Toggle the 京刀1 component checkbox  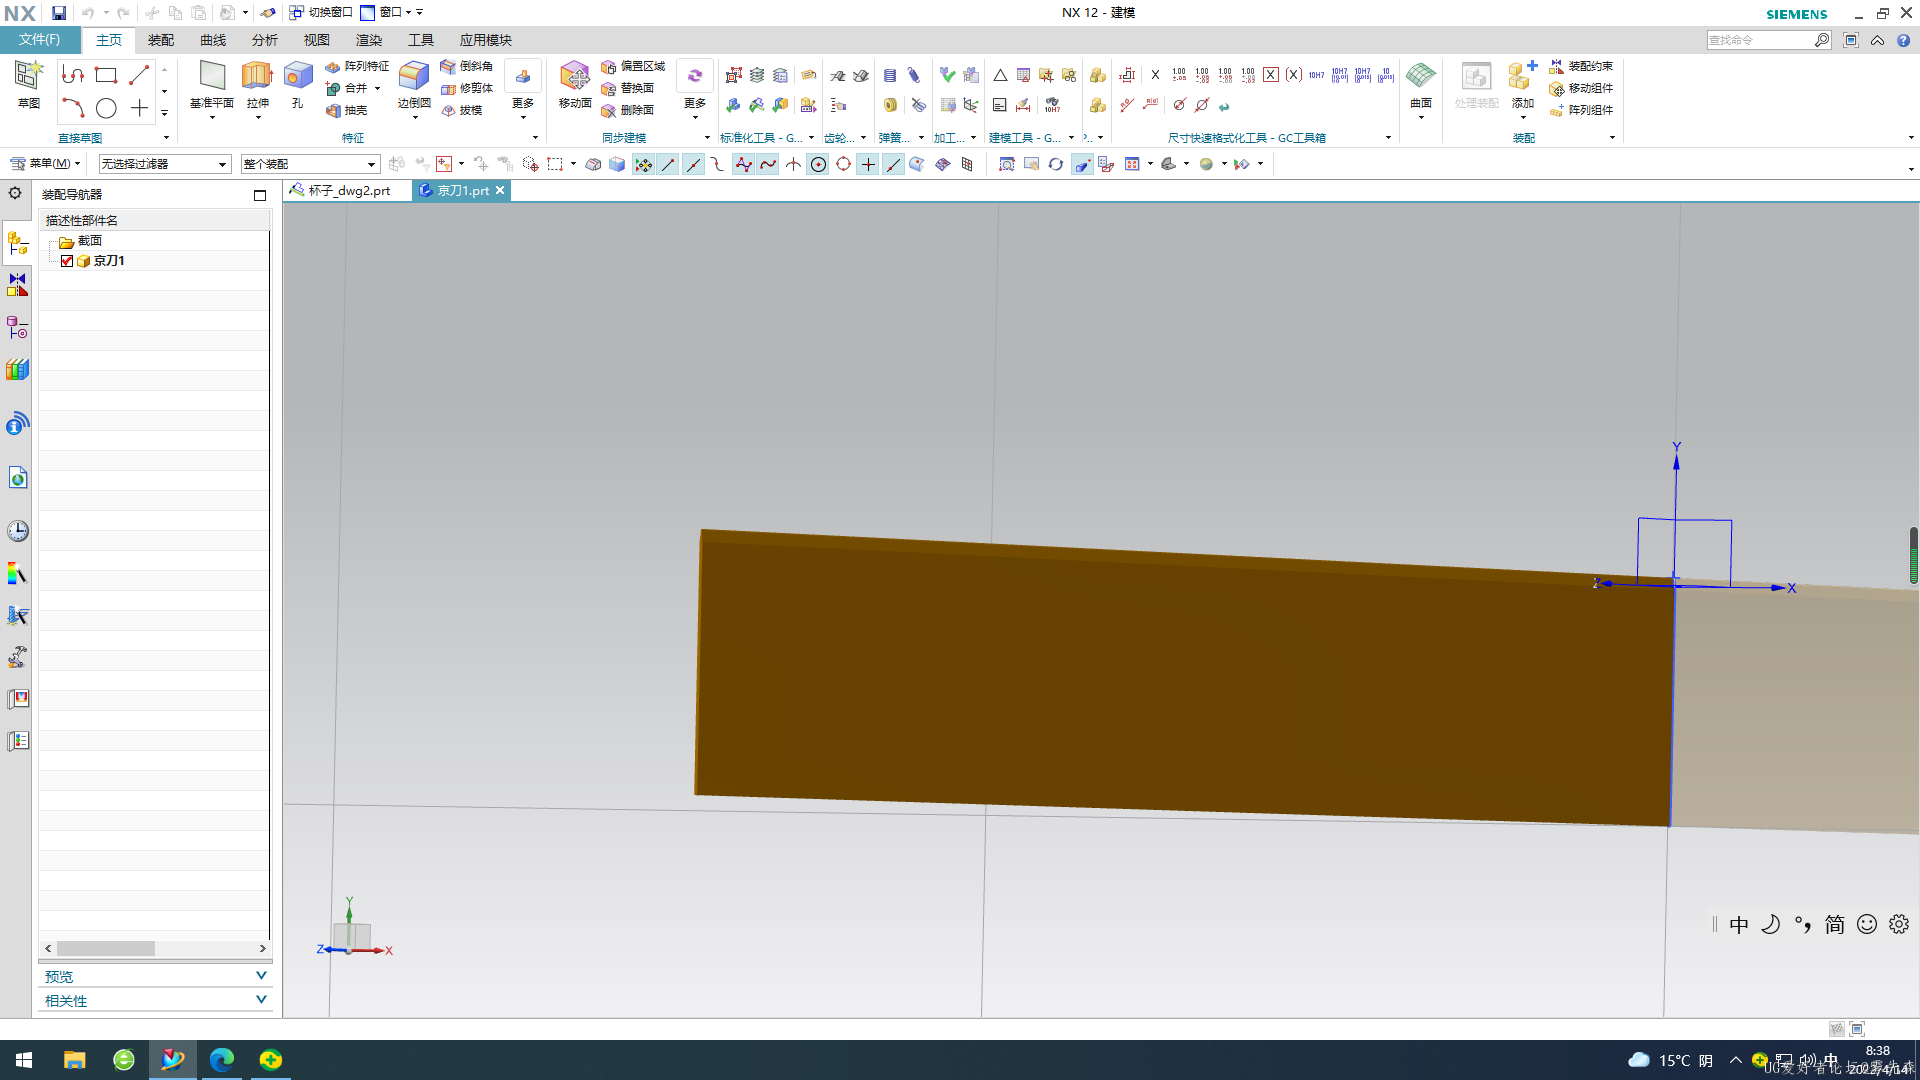[67, 261]
